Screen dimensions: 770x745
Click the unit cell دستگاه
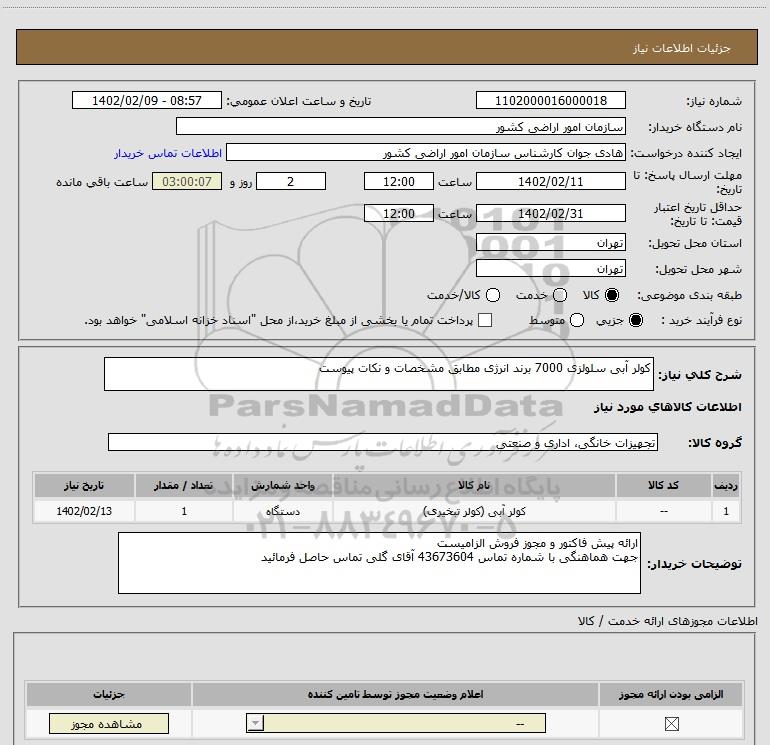coord(283,511)
